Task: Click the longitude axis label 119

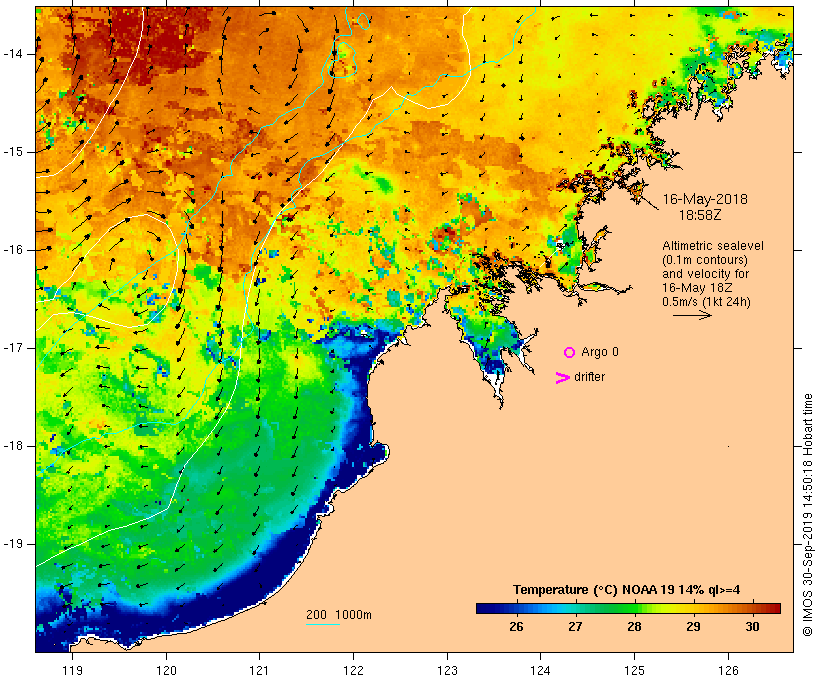Action: point(72,670)
